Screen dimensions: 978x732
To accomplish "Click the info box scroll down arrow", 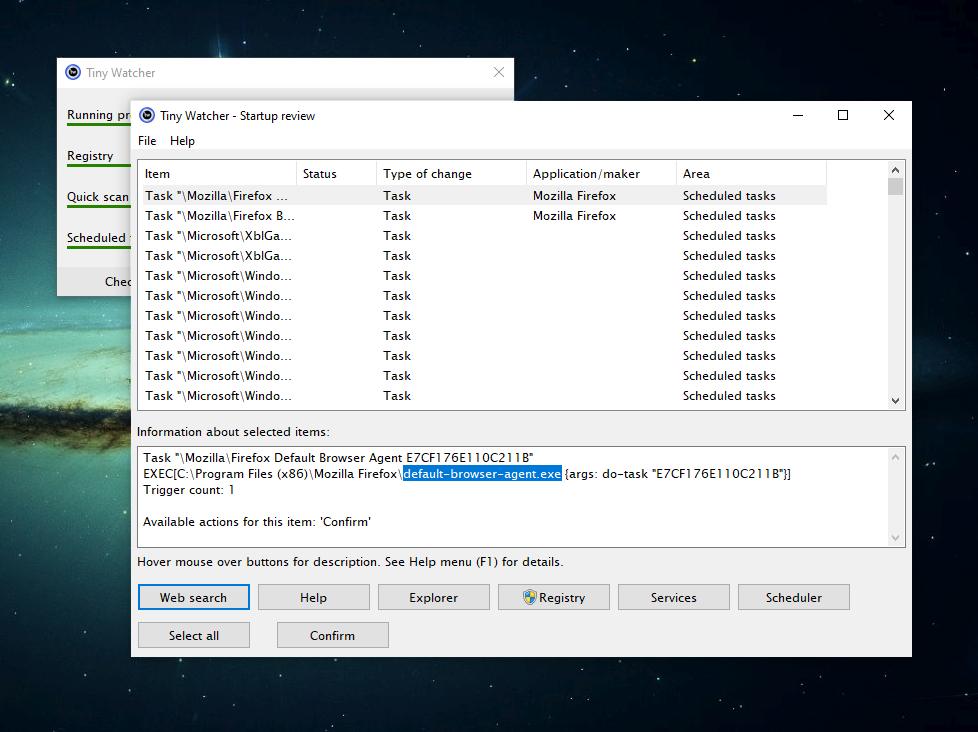I will [x=896, y=537].
